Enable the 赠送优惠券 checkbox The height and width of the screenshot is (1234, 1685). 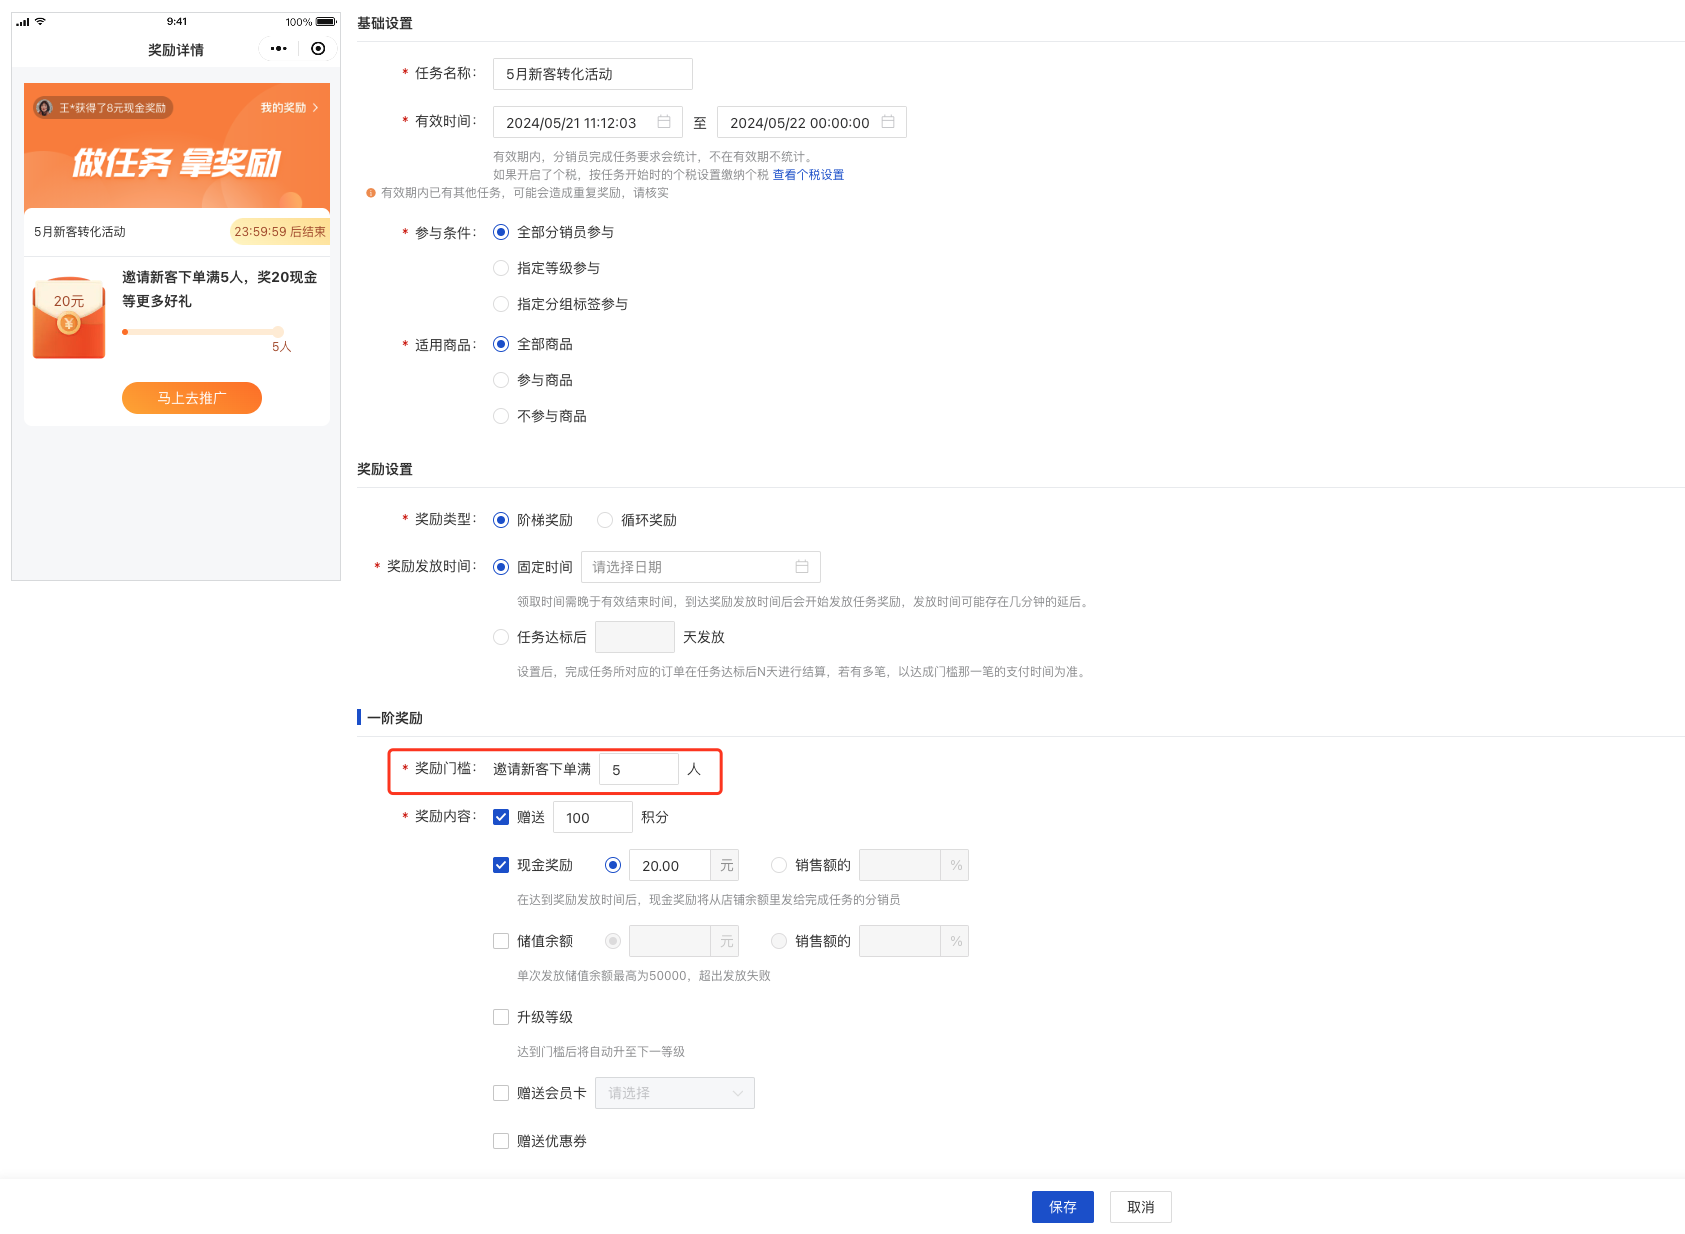[501, 1141]
